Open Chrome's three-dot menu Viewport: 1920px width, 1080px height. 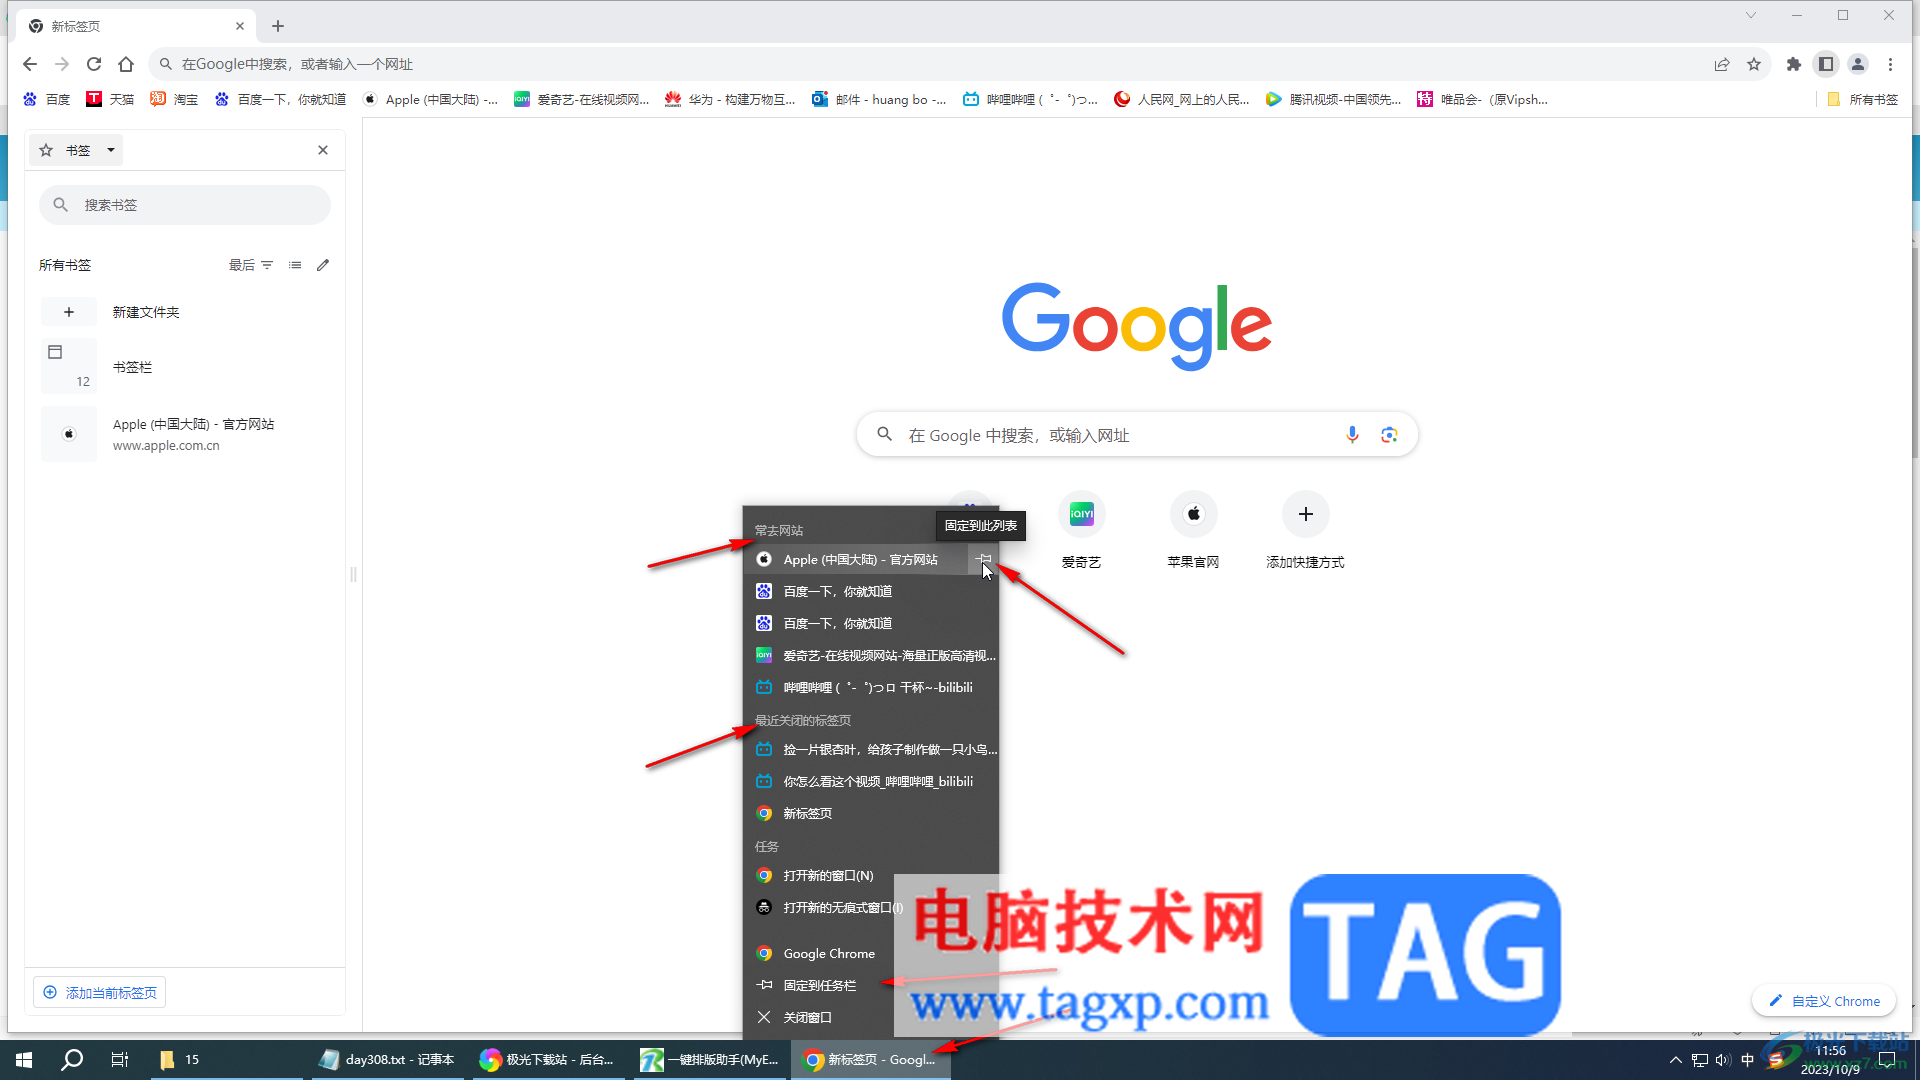tap(1890, 64)
